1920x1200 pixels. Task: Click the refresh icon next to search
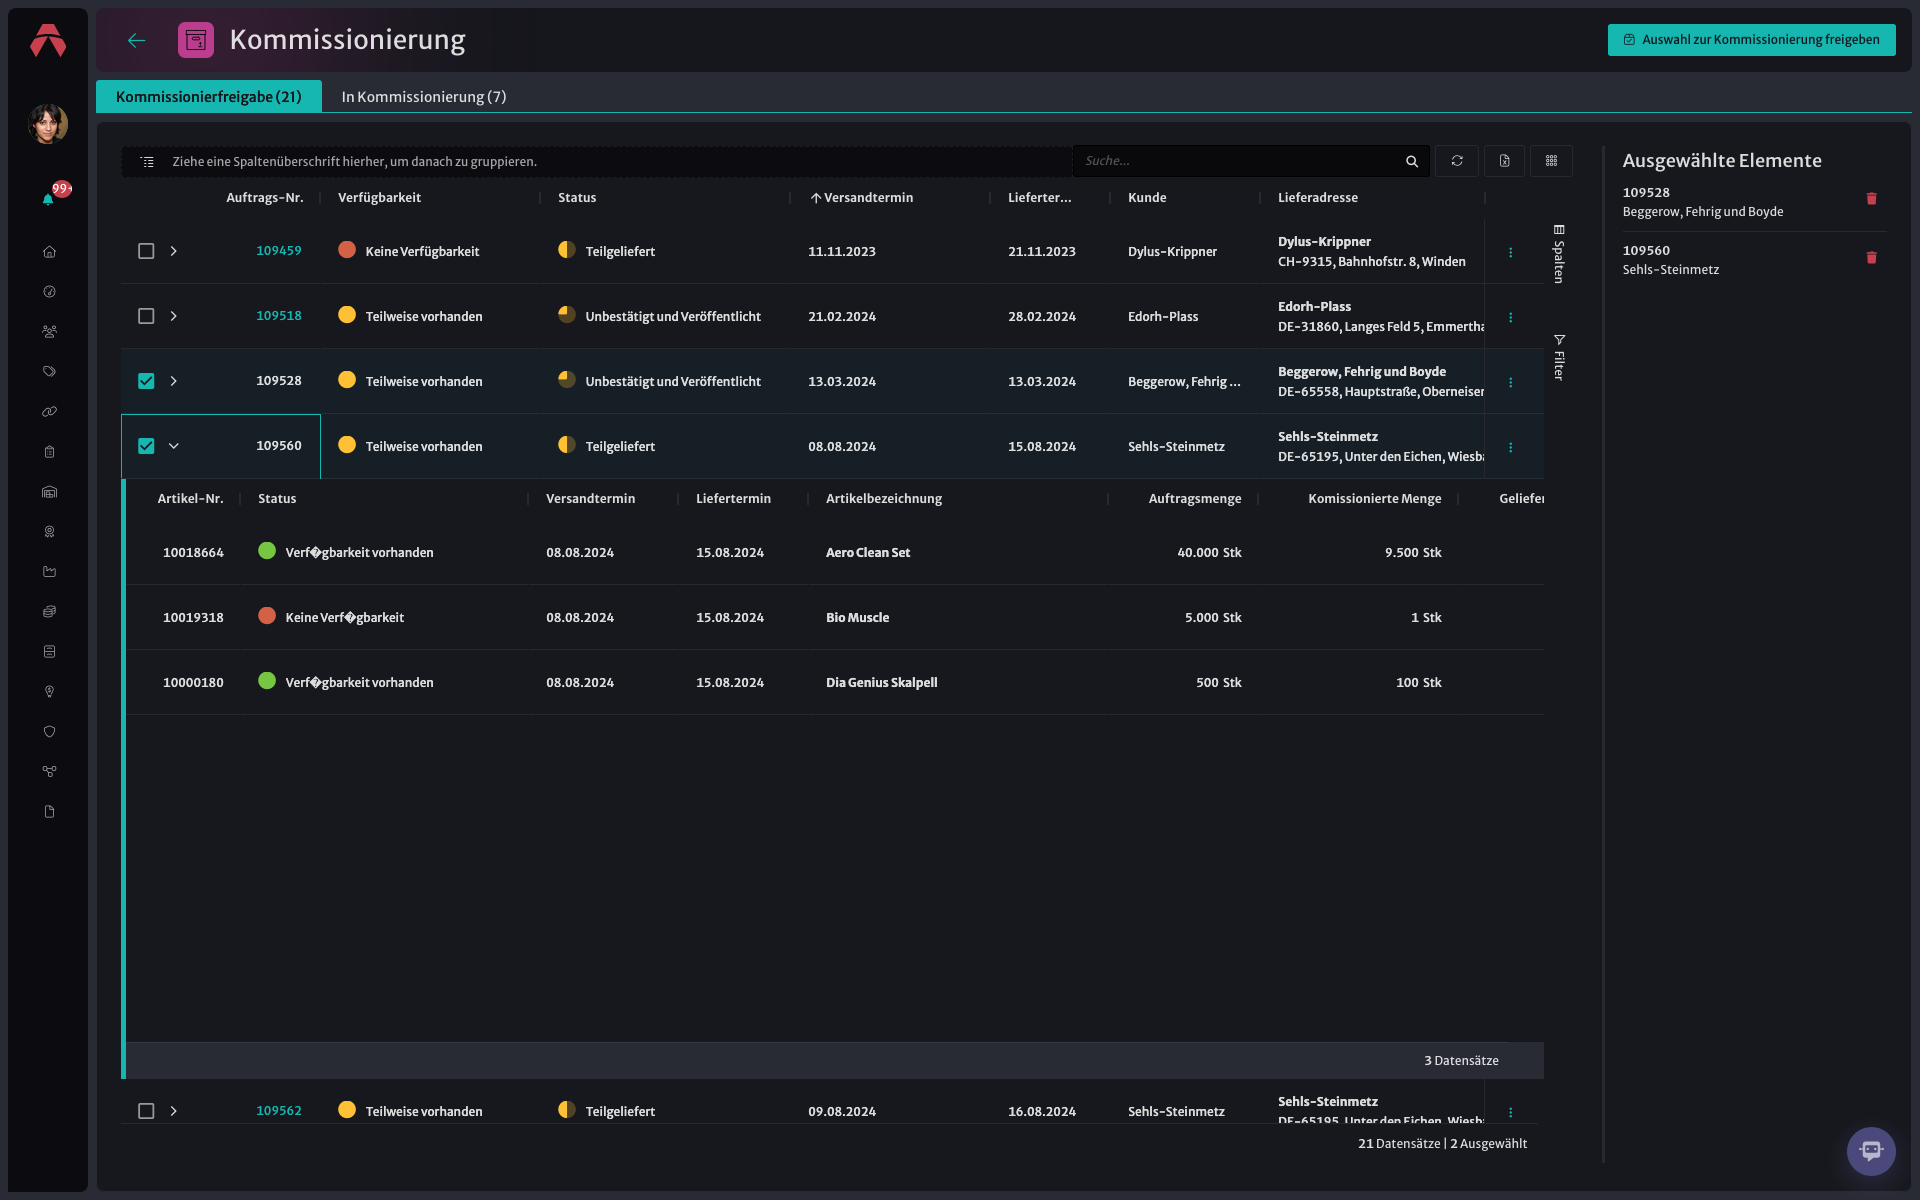(x=1457, y=161)
